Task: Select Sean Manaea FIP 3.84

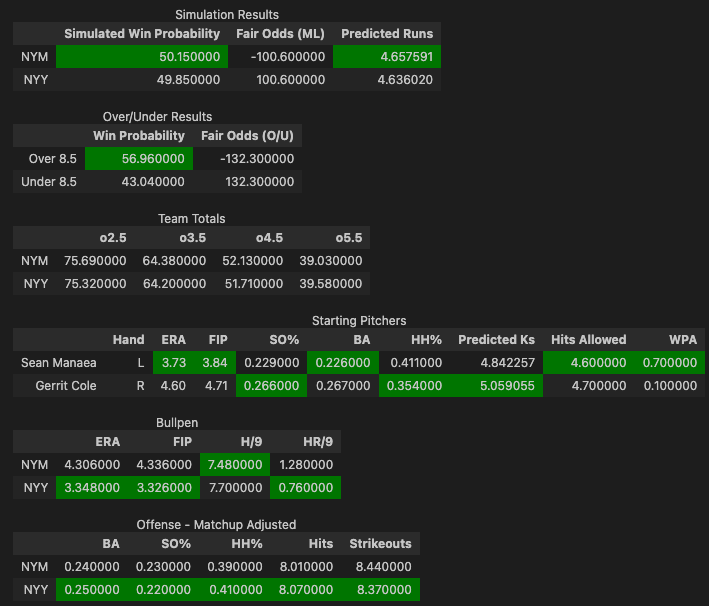Action: [x=215, y=363]
